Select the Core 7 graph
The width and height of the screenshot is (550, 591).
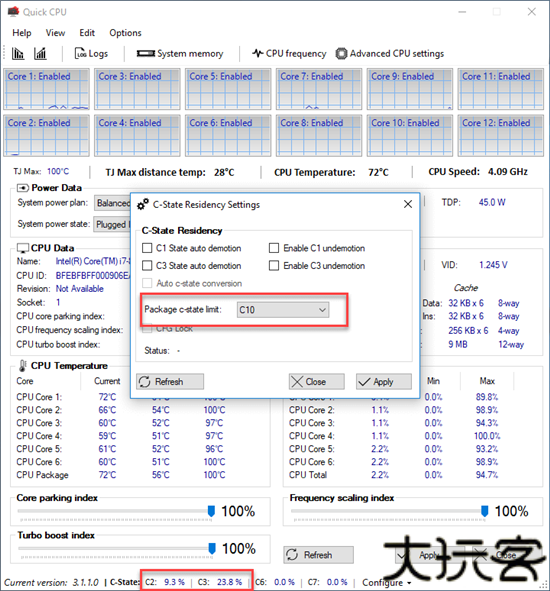319,89
